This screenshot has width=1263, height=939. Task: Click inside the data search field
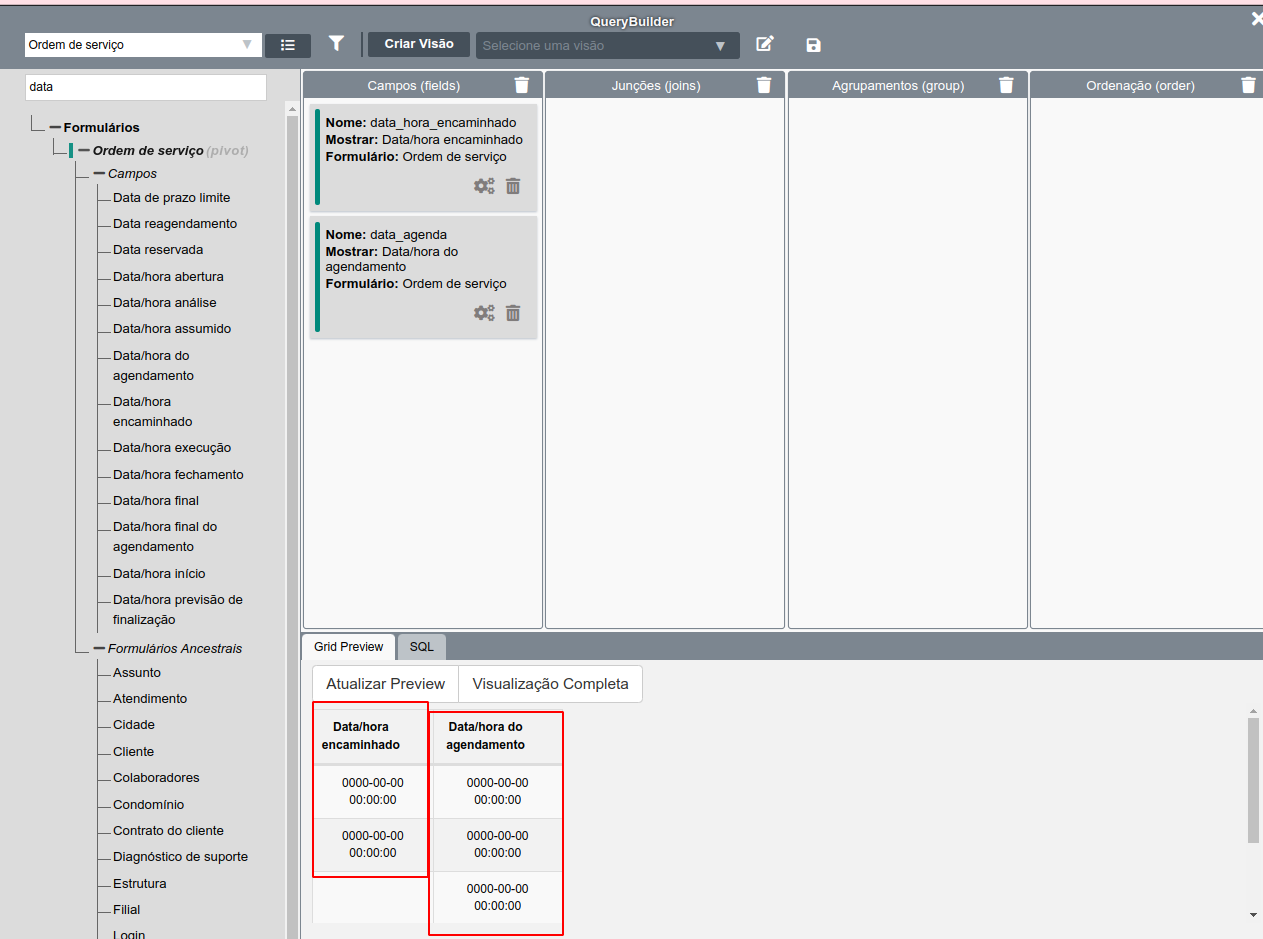(x=145, y=88)
